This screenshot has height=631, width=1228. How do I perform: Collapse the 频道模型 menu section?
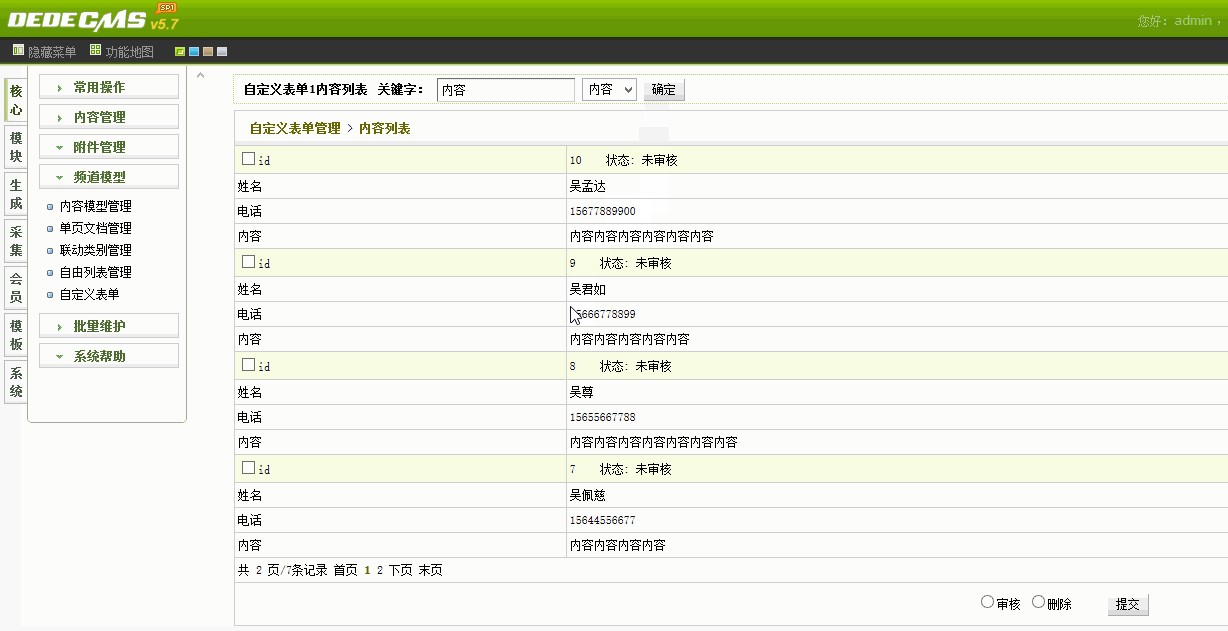click(109, 177)
